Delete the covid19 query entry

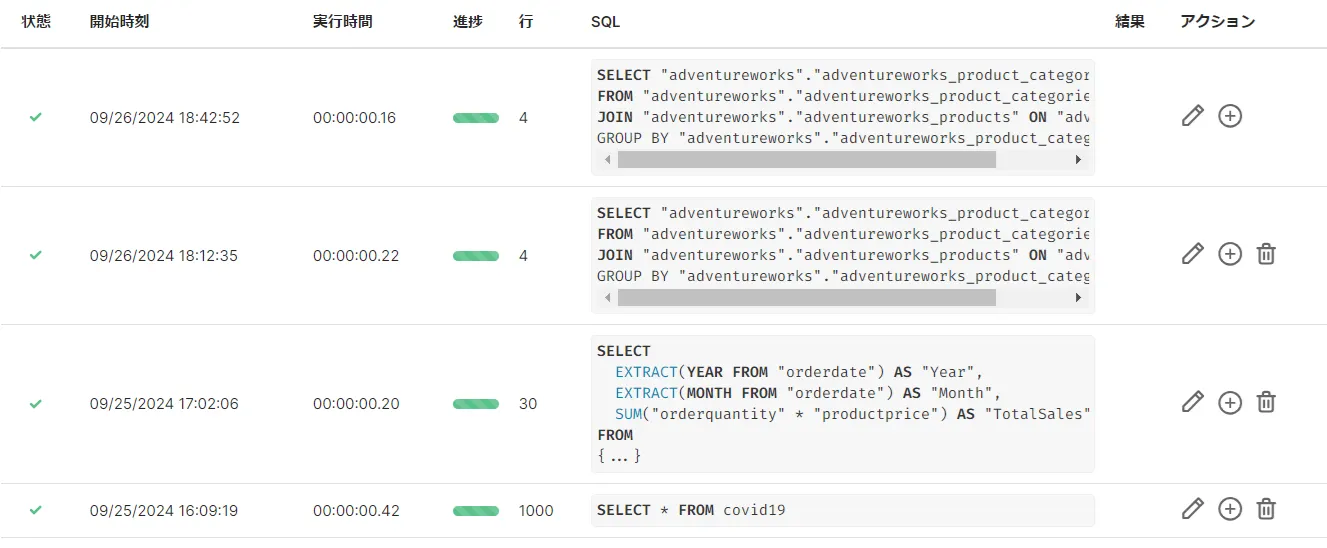(x=1266, y=509)
